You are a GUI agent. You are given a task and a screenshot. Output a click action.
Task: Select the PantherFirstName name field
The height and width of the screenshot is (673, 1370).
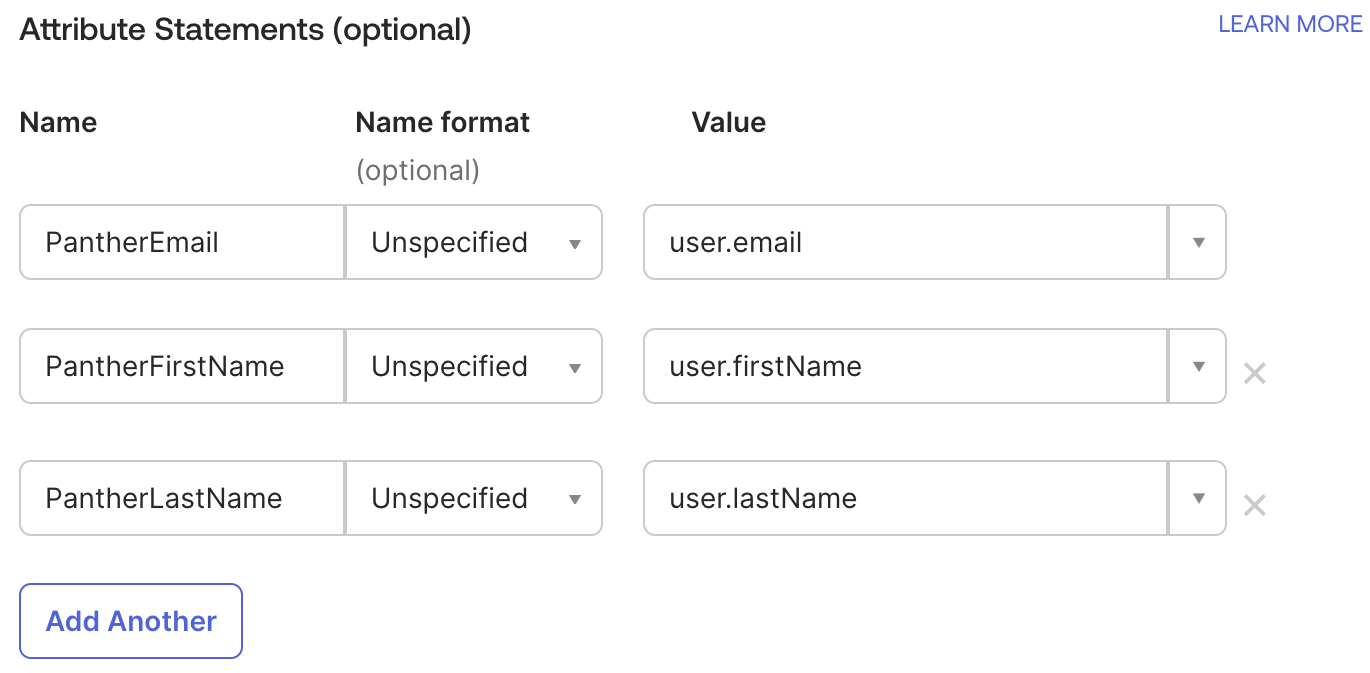[180, 366]
